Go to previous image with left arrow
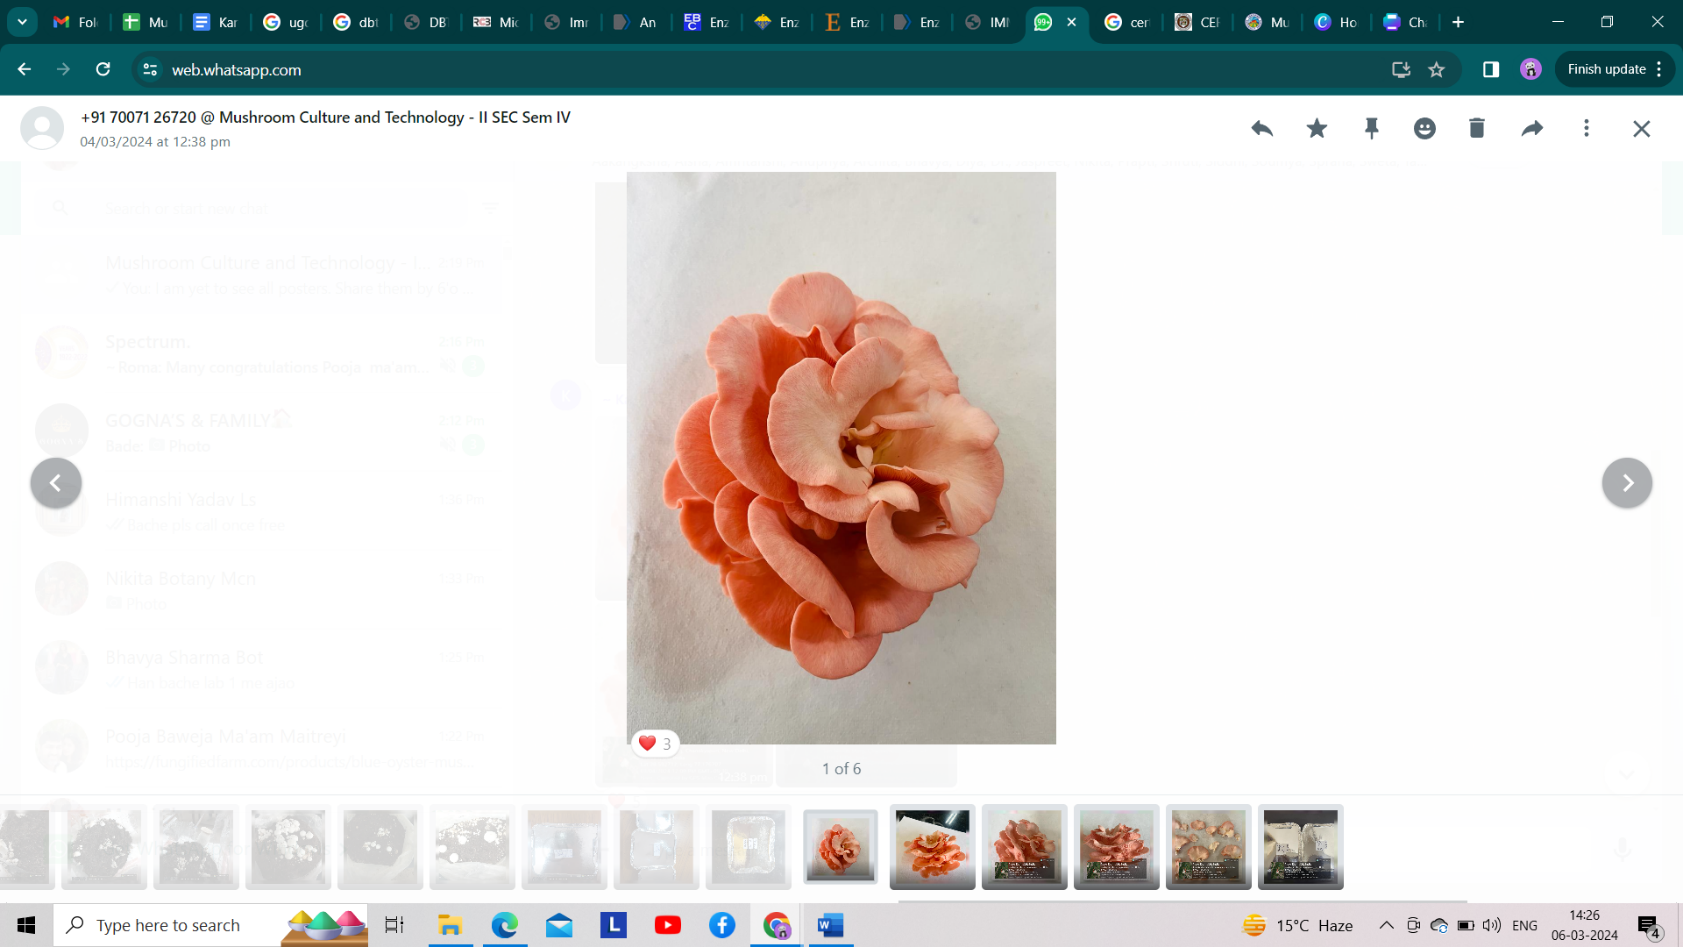 click(x=56, y=483)
